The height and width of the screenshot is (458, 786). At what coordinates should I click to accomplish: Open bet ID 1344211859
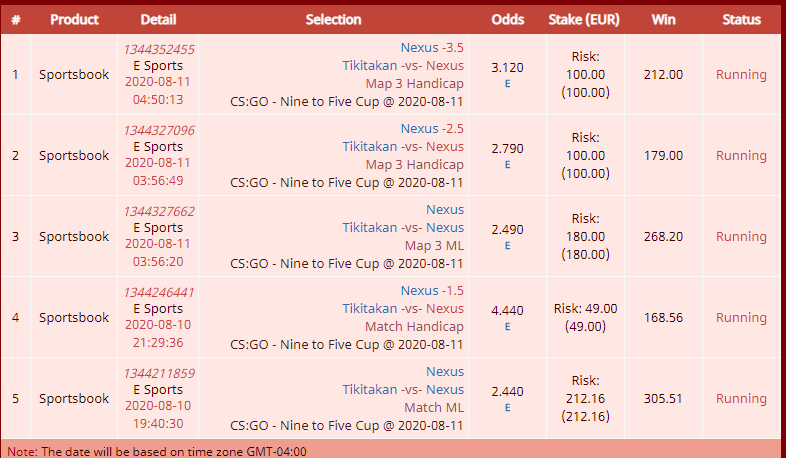pos(159,373)
